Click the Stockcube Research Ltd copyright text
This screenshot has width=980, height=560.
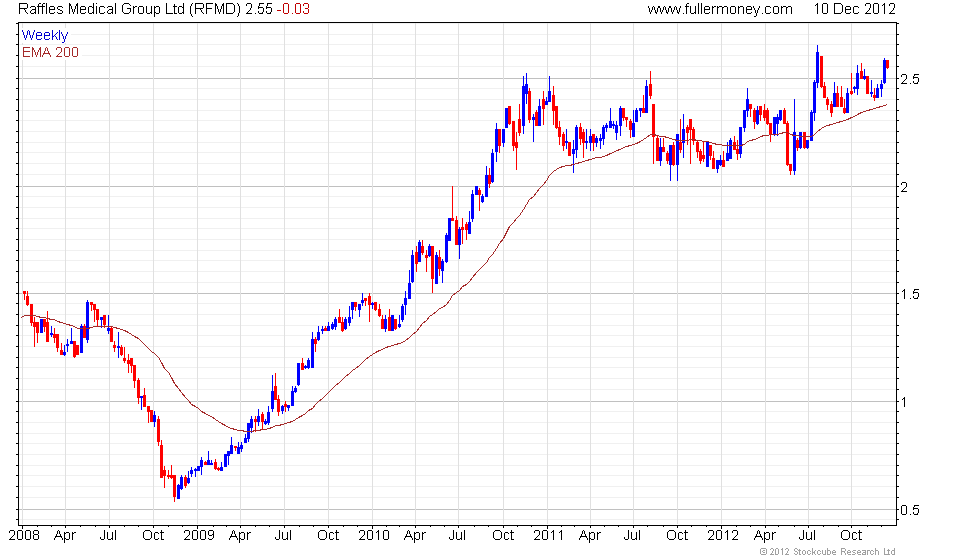coord(828,552)
